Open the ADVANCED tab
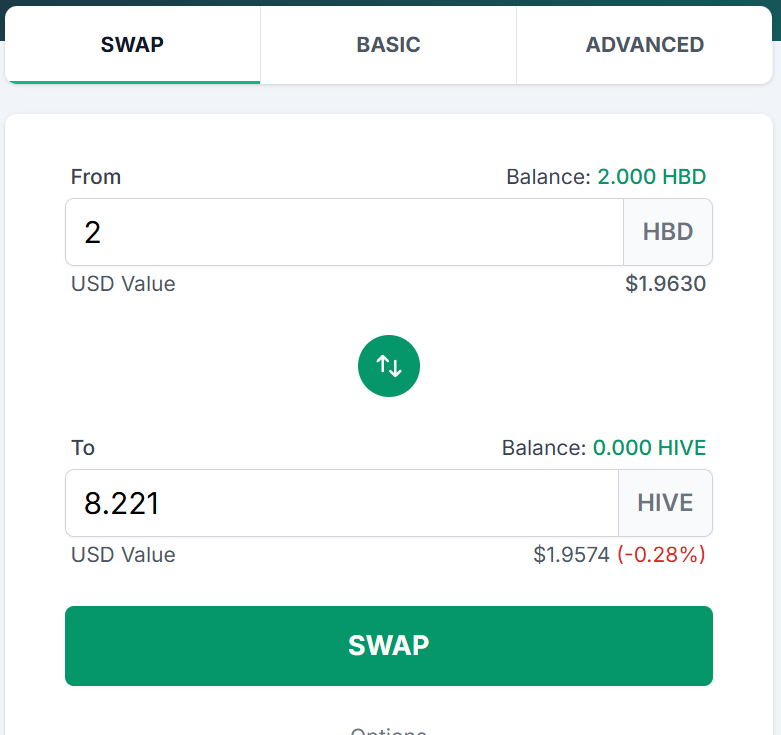The height and width of the screenshot is (735, 781). [x=644, y=45]
